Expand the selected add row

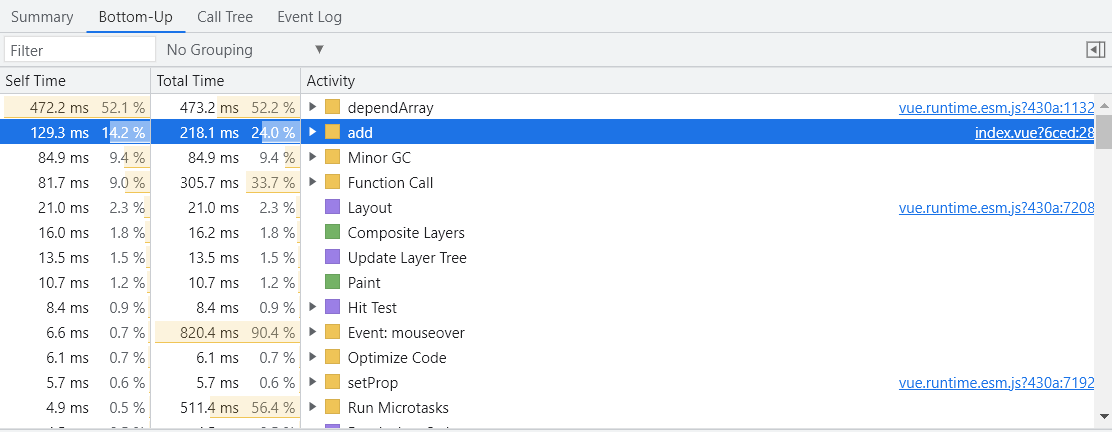point(313,132)
